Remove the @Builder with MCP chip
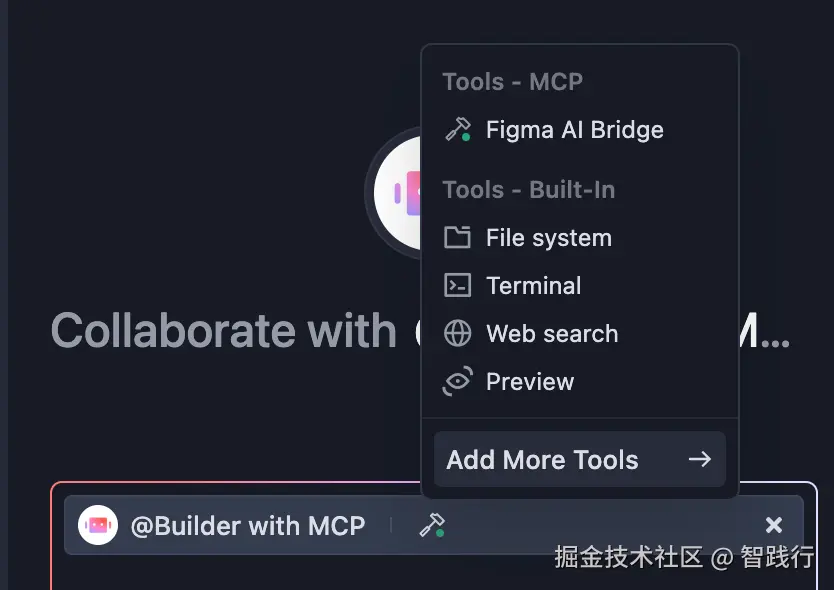The height and width of the screenshot is (590, 834). click(774, 525)
